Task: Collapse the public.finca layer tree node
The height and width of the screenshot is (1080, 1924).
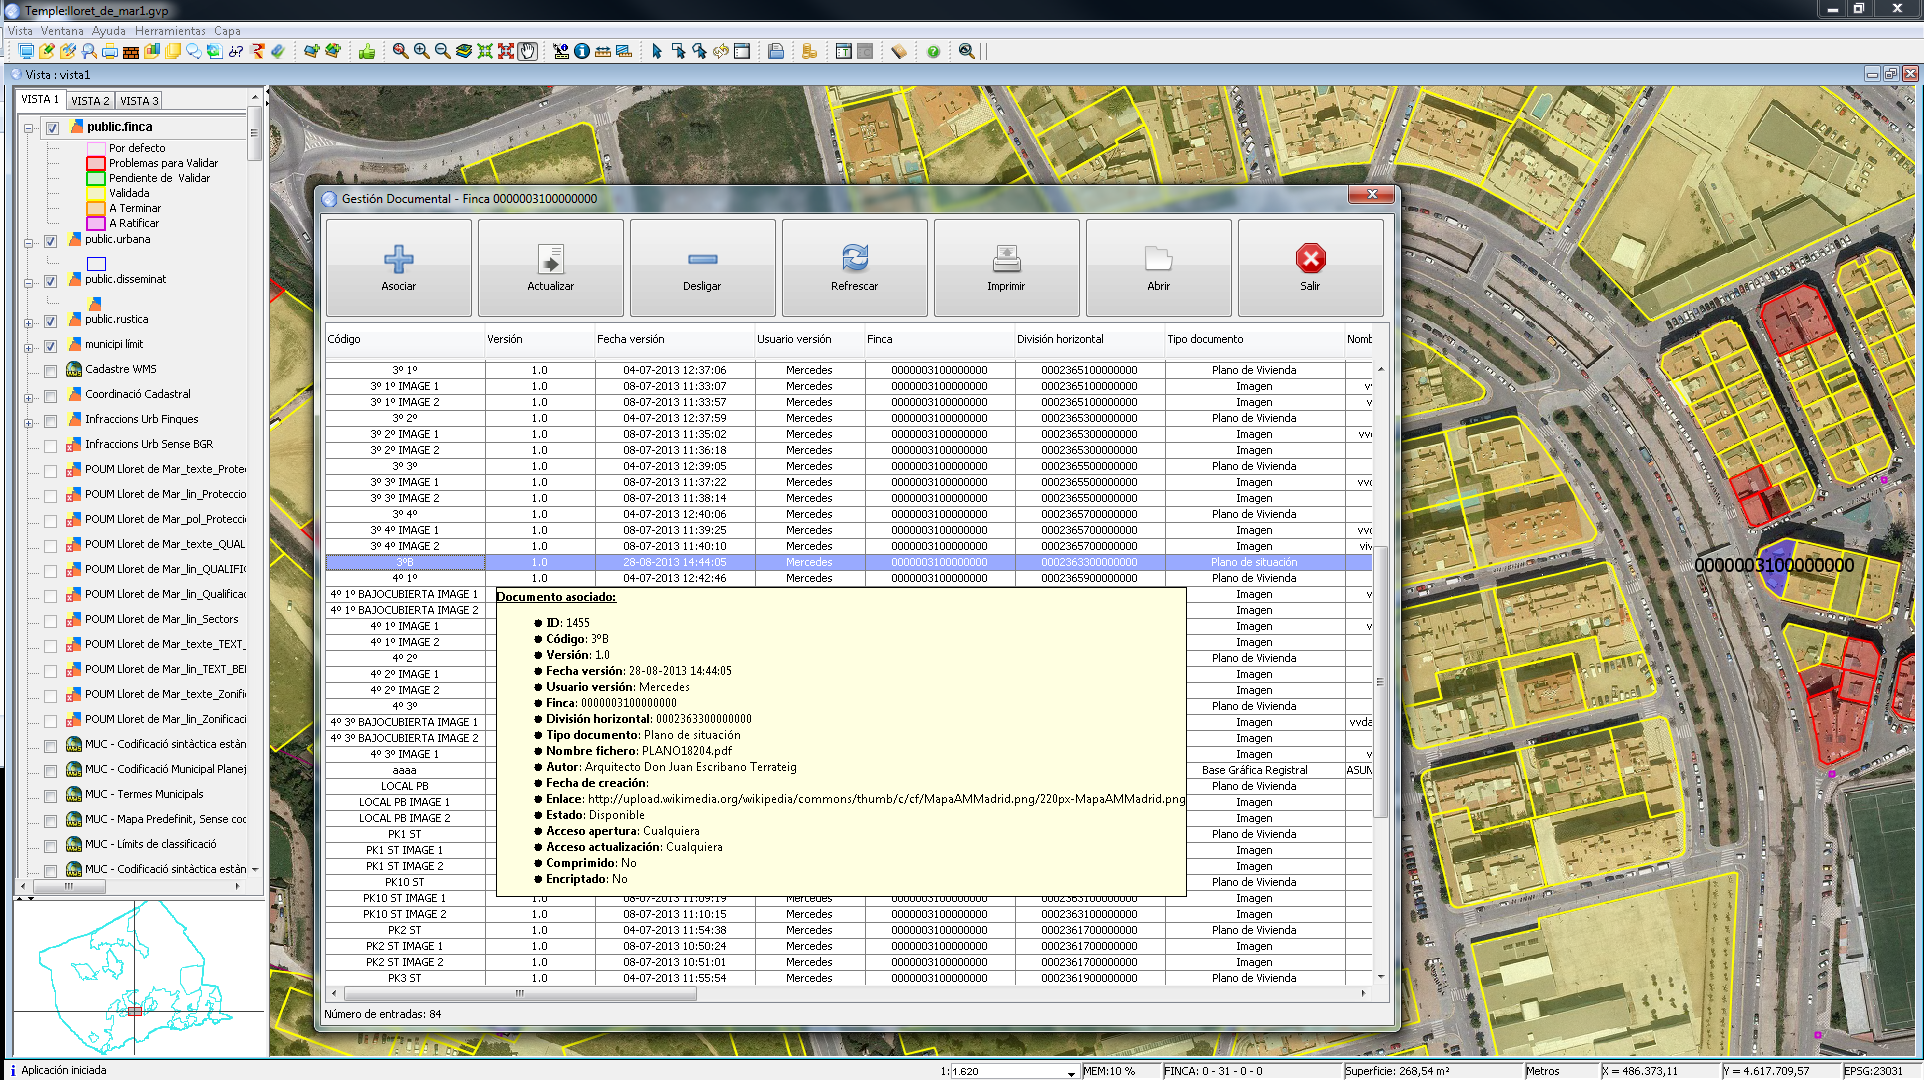Action: (x=29, y=128)
